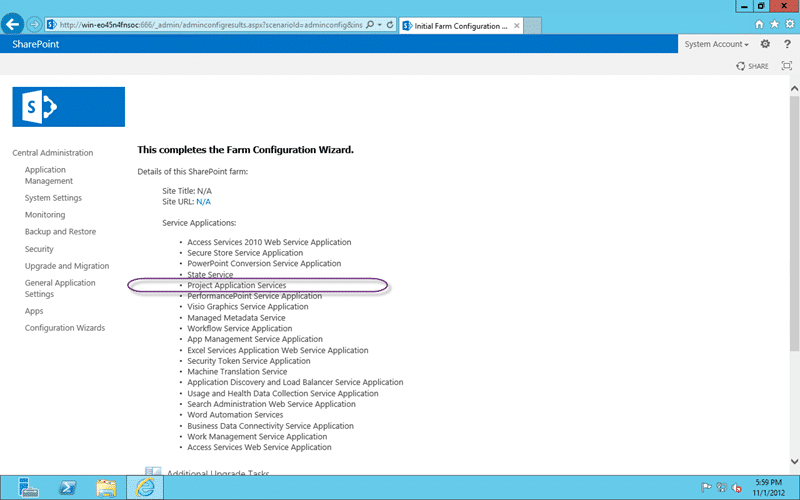Open the Monitoring section
Screen dimensions: 800x500
45,215
